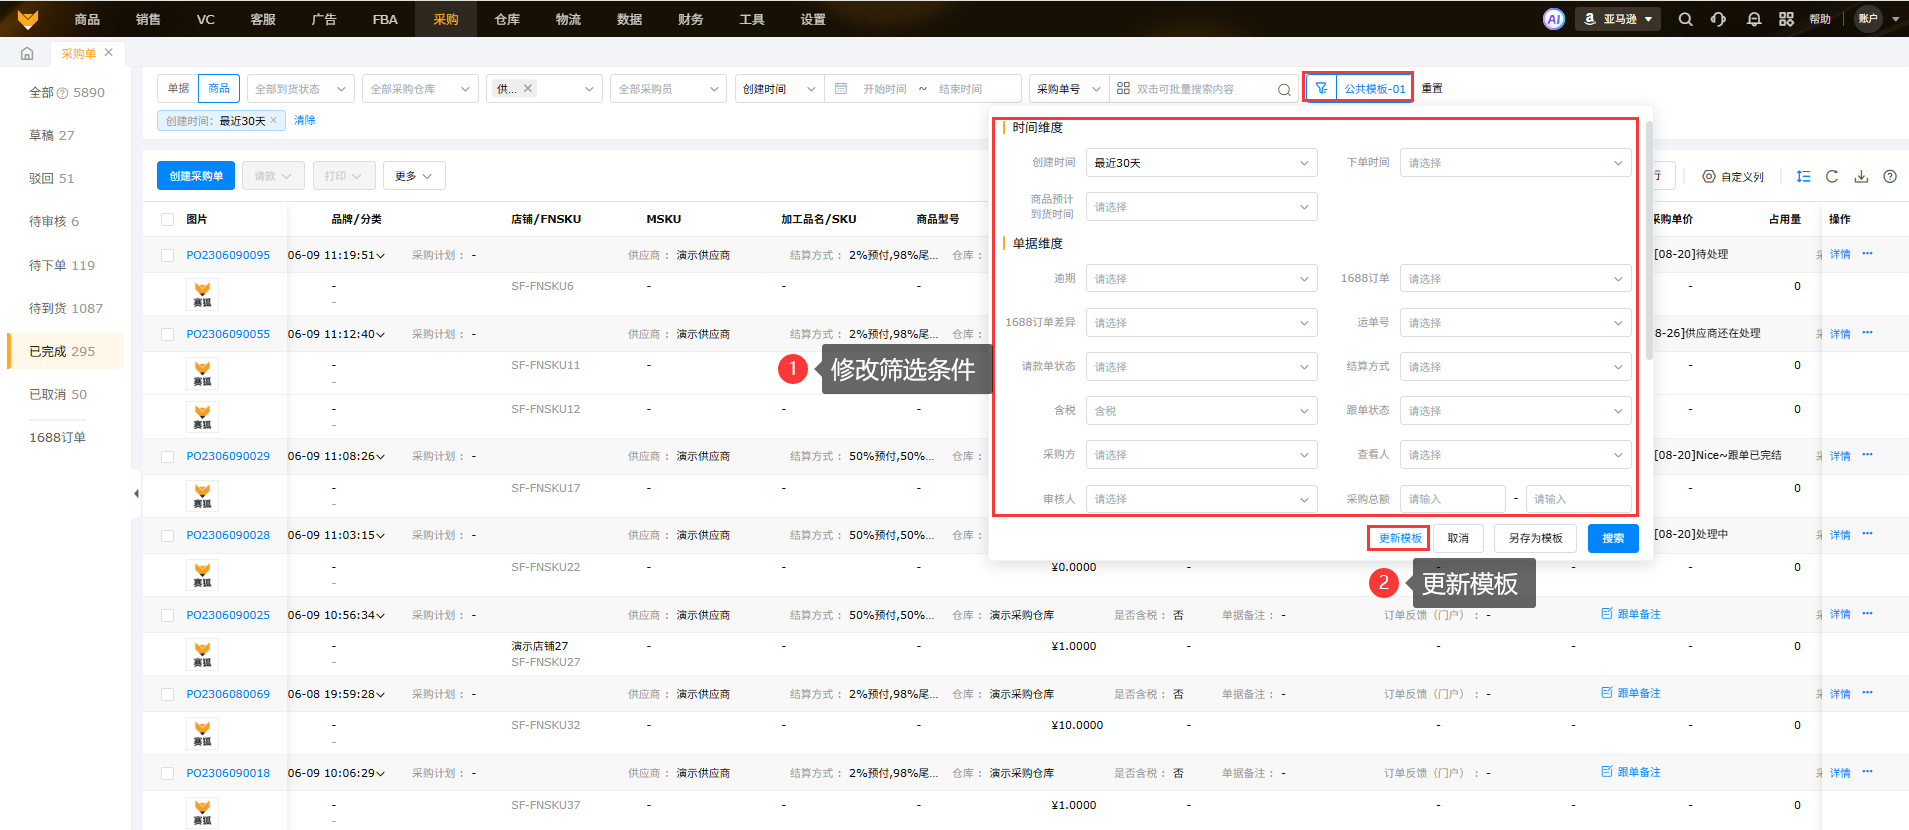This screenshot has height=830, width=1909.
Task: Open the 全部到货状态 dropdown
Action: click(x=301, y=89)
